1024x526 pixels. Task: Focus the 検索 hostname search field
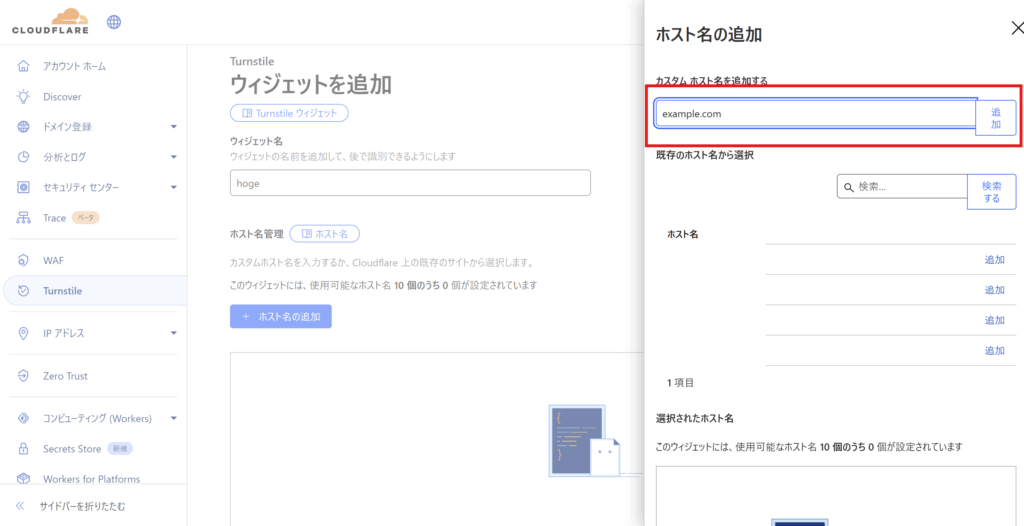click(x=902, y=187)
